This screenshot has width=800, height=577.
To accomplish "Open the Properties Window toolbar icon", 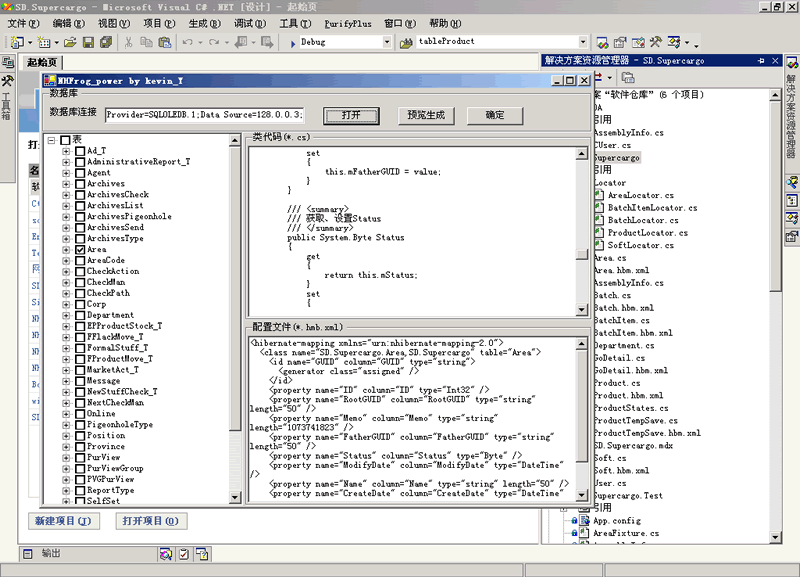I will tap(620, 42).
